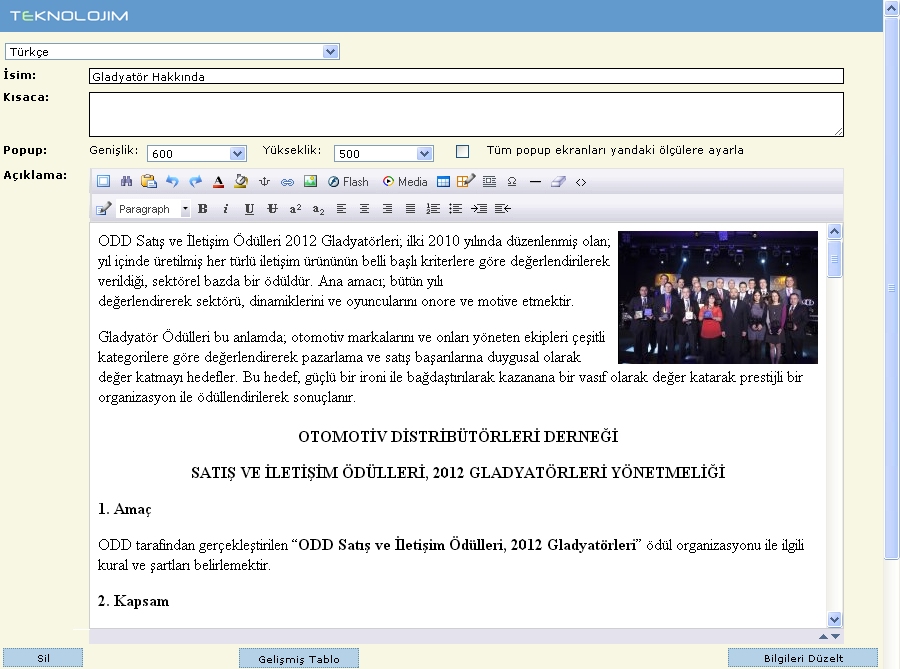Click editor scrollbar up arrow

click(x=835, y=231)
